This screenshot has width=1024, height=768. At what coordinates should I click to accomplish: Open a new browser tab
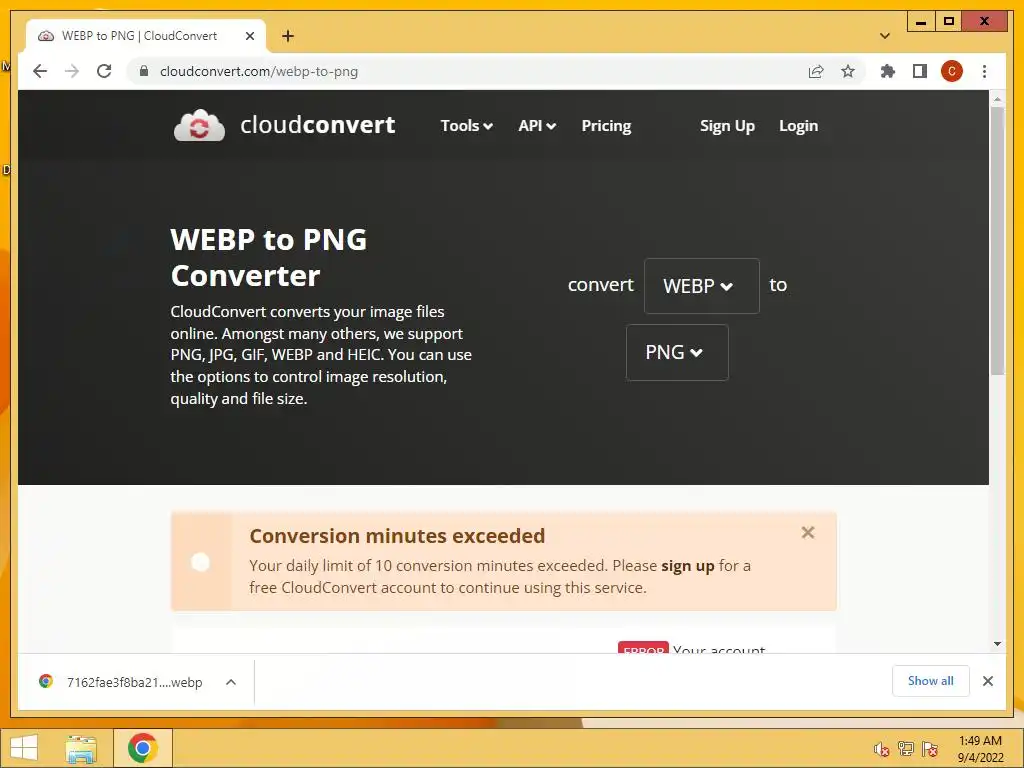click(x=288, y=36)
